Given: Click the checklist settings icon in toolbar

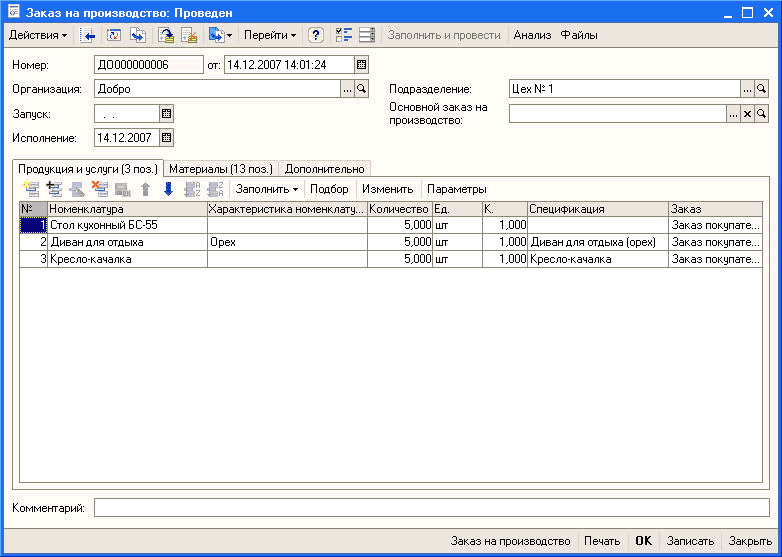Looking at the screenshot, I should (344, 35).
